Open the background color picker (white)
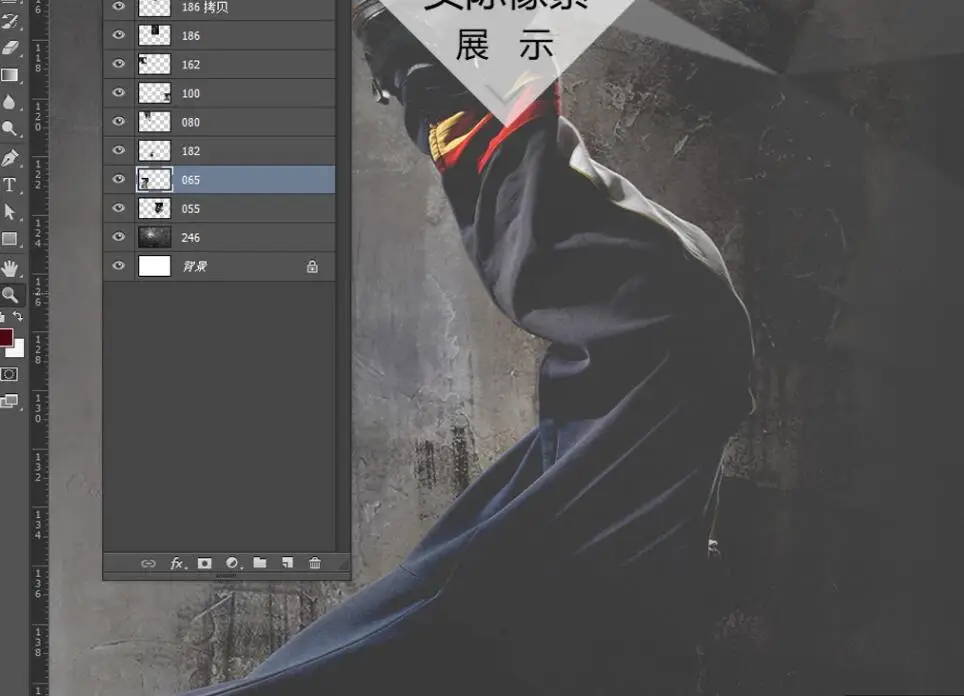This screenshot has width=964, height=696. [x=18, y=350]
